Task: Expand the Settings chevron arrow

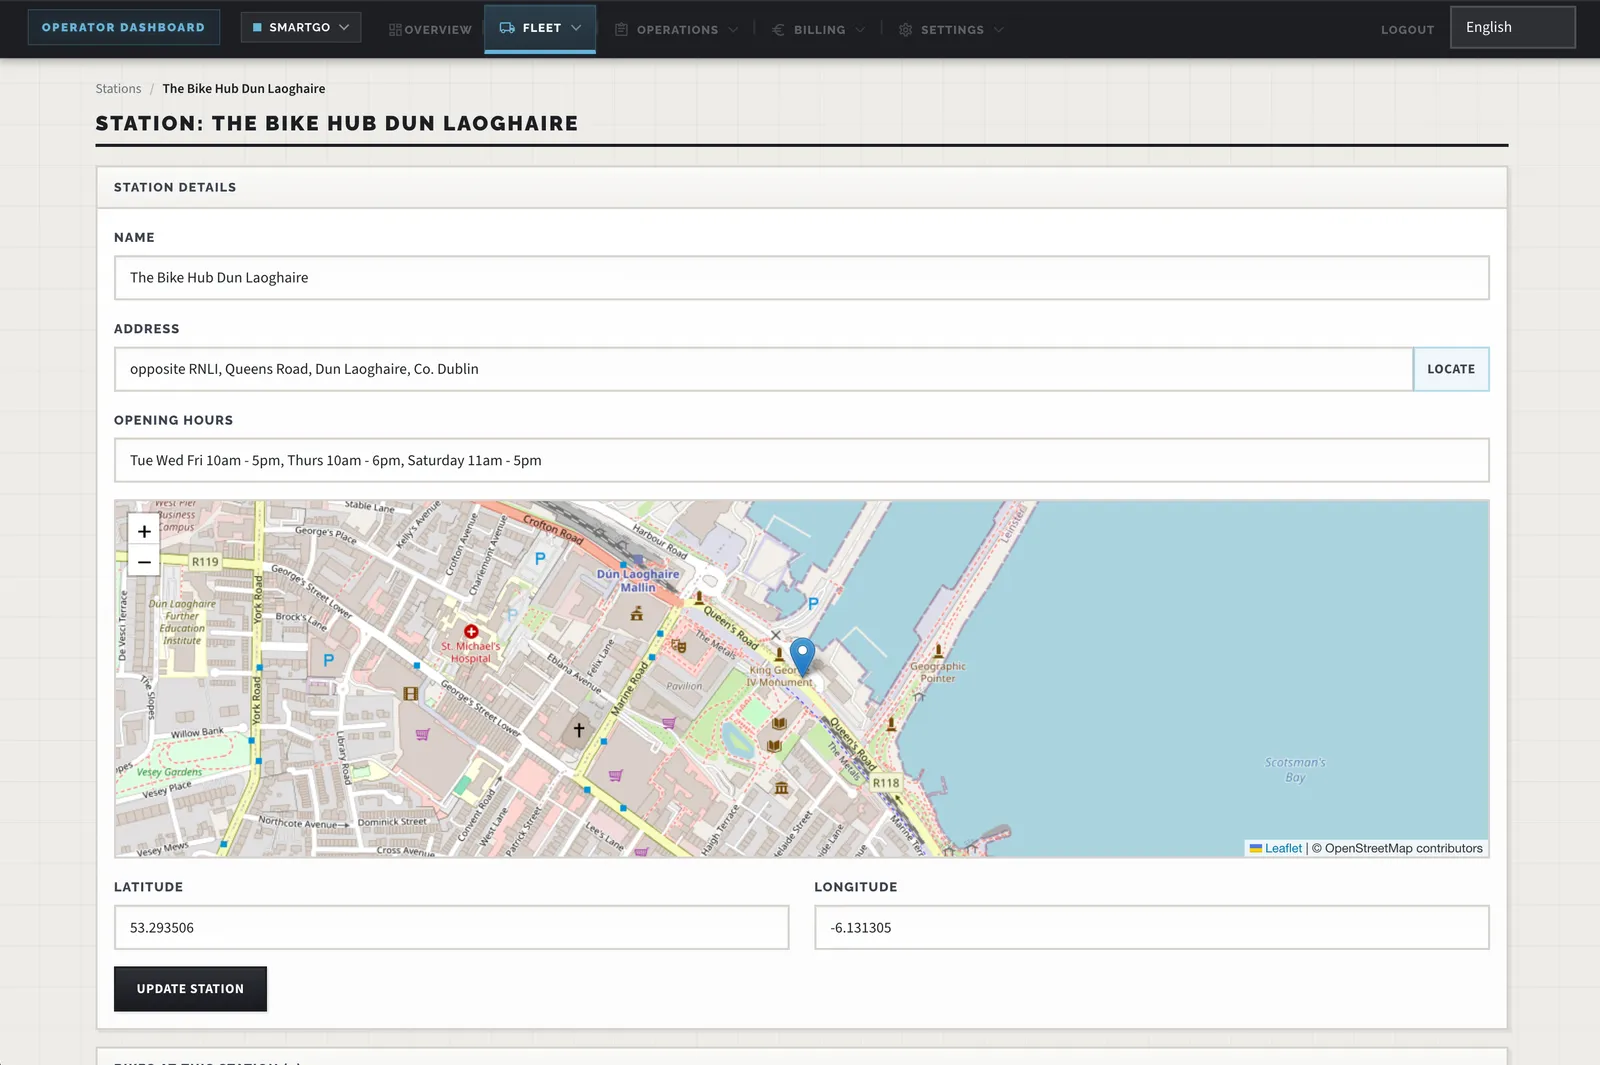Action: pyautogui.click(x=998, y=30)
